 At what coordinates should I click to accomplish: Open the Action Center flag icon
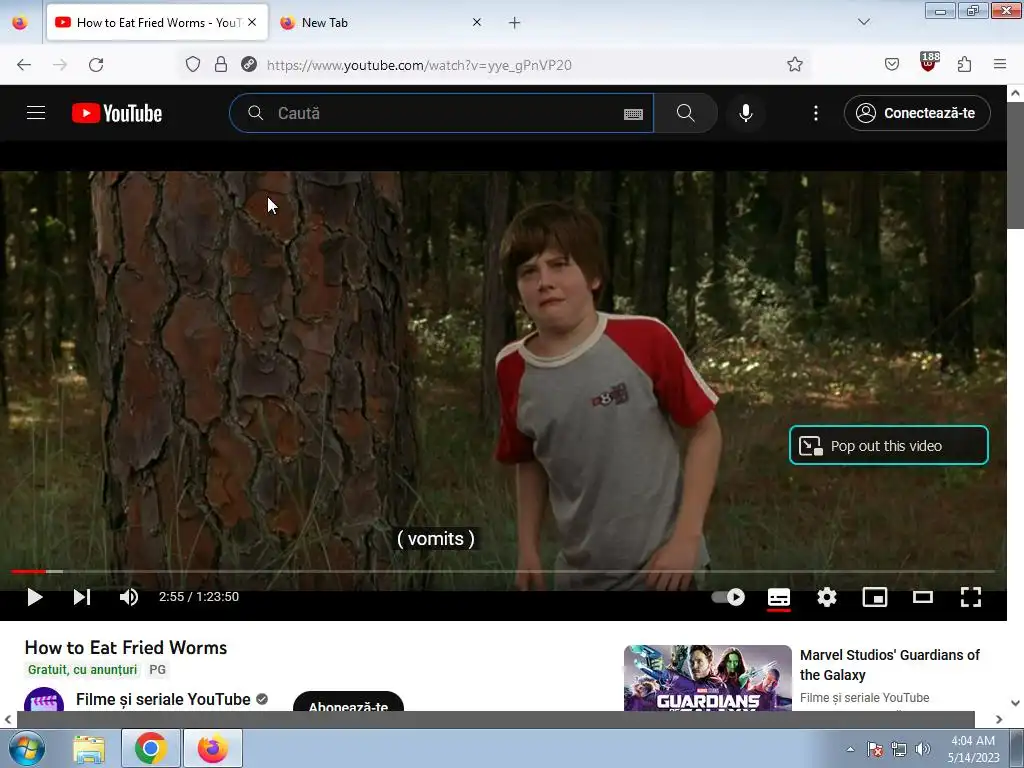point(875,749)
